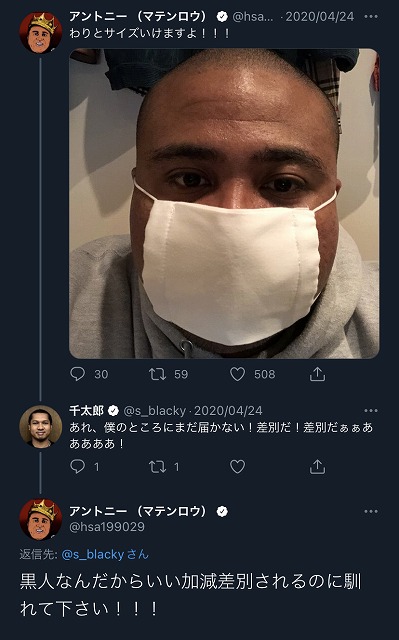Image resolution: width=399 pixels, height=640 pixels.
Task: Open the @hsa199029 handle in bottom tweet
Action: [107, 527]
